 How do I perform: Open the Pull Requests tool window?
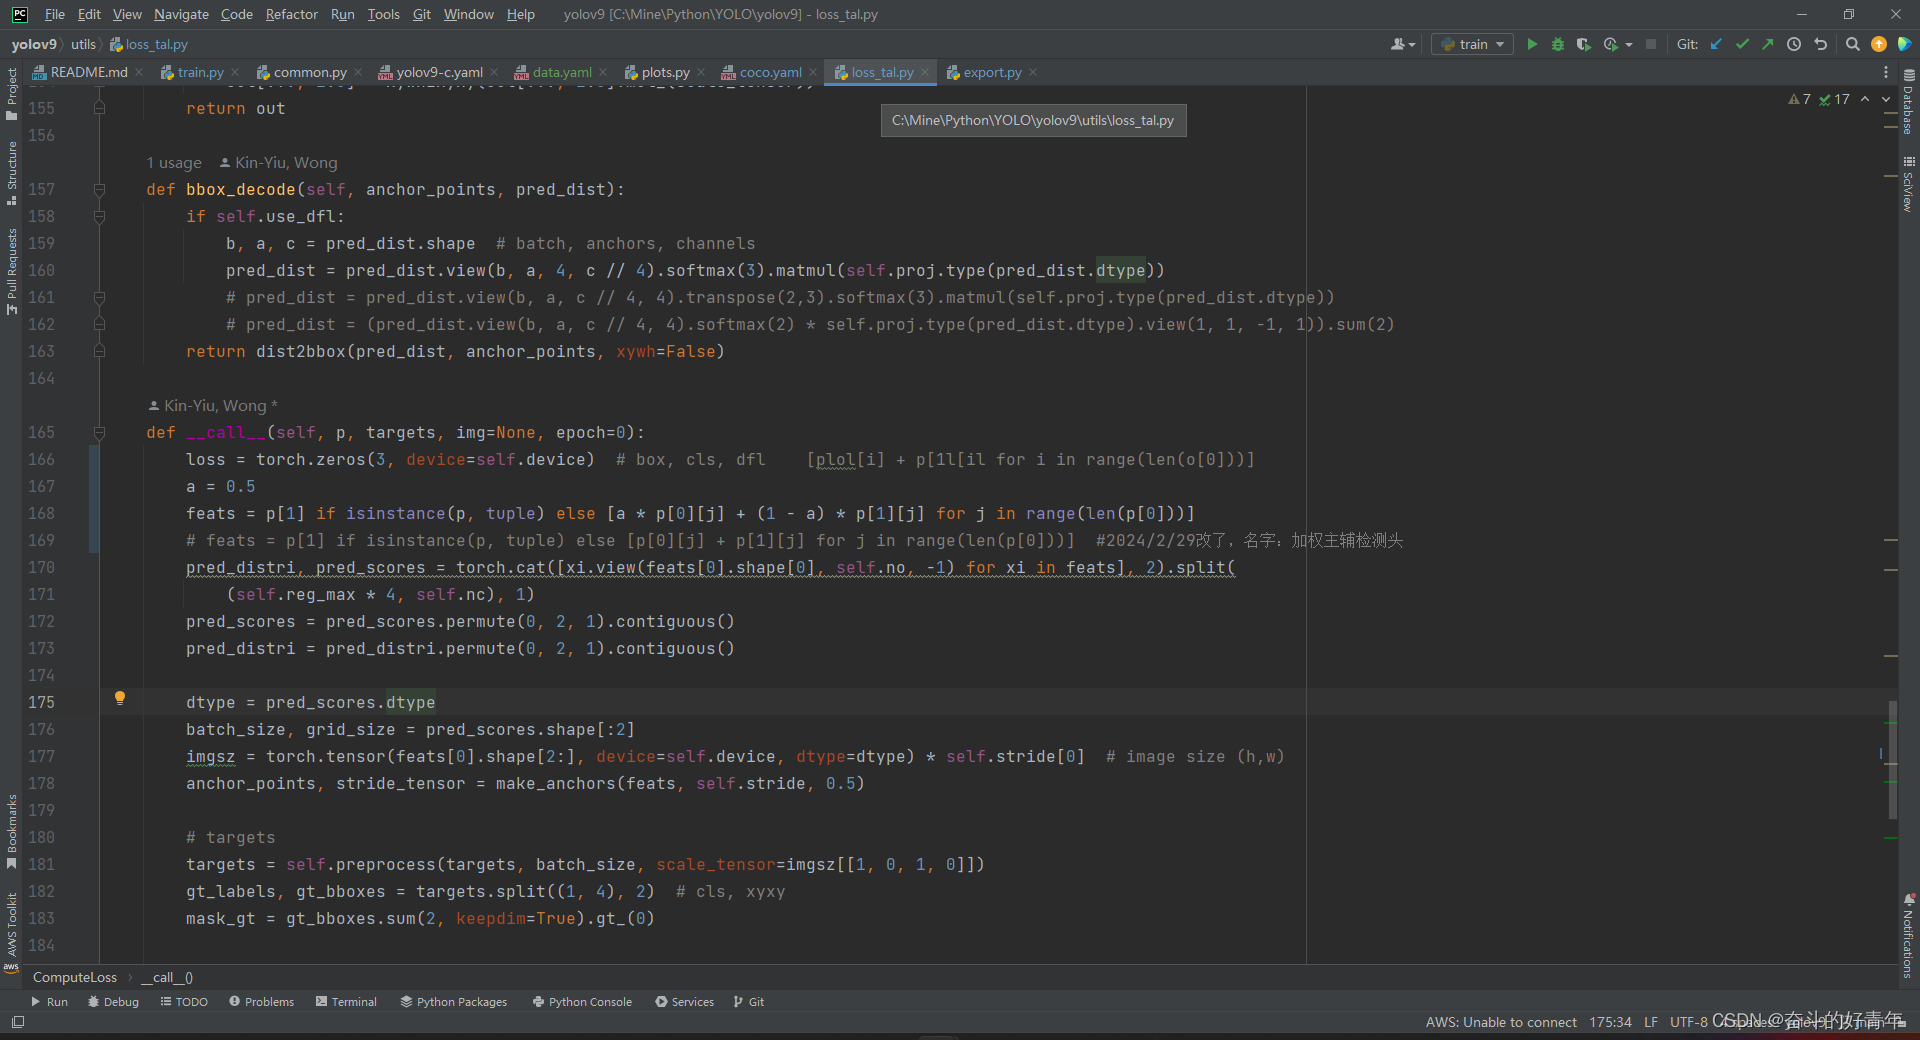11,272
